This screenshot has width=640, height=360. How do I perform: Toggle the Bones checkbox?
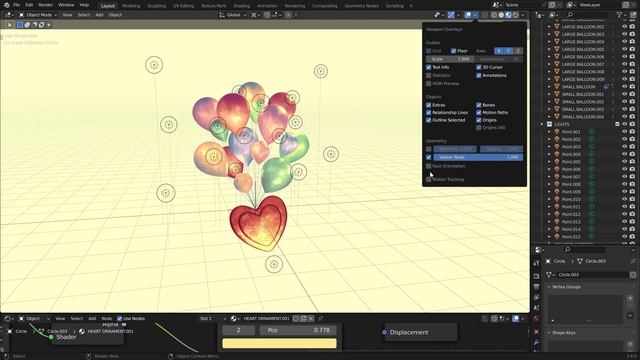coord(479,105)
